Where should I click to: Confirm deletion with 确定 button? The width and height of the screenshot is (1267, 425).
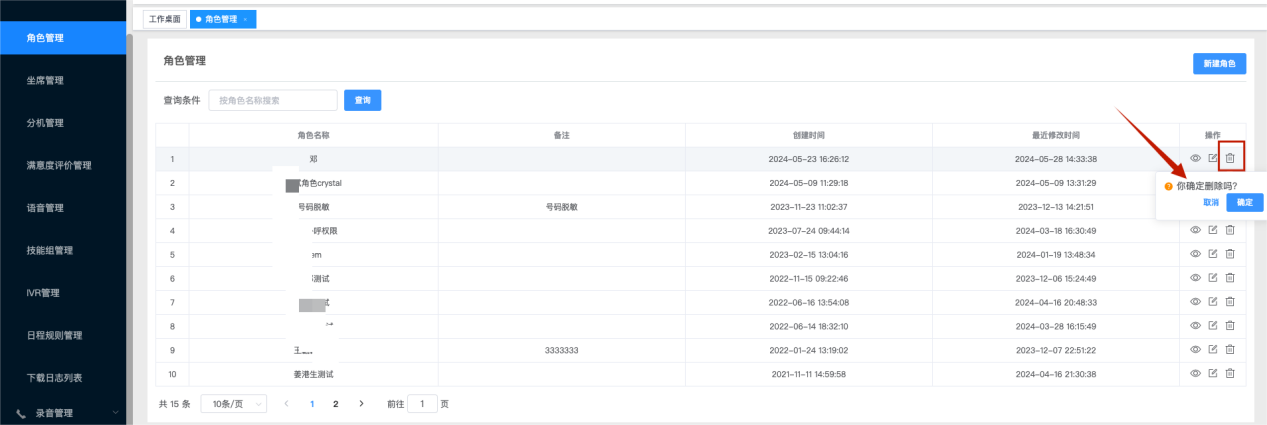click(x=1245, y=202)
